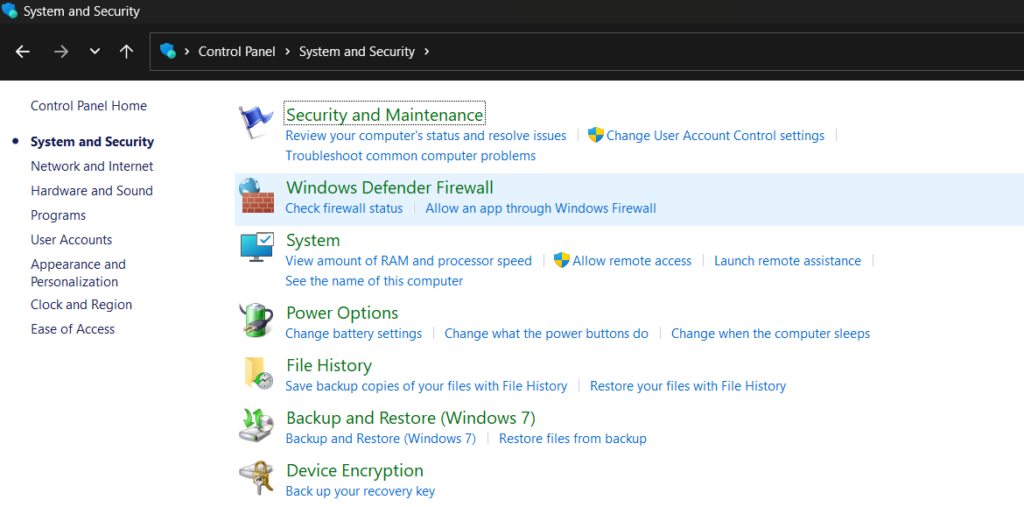Screen dimensions: 1024x507
Task: Click the Power Options battery icon
Action: click(256, 321)
